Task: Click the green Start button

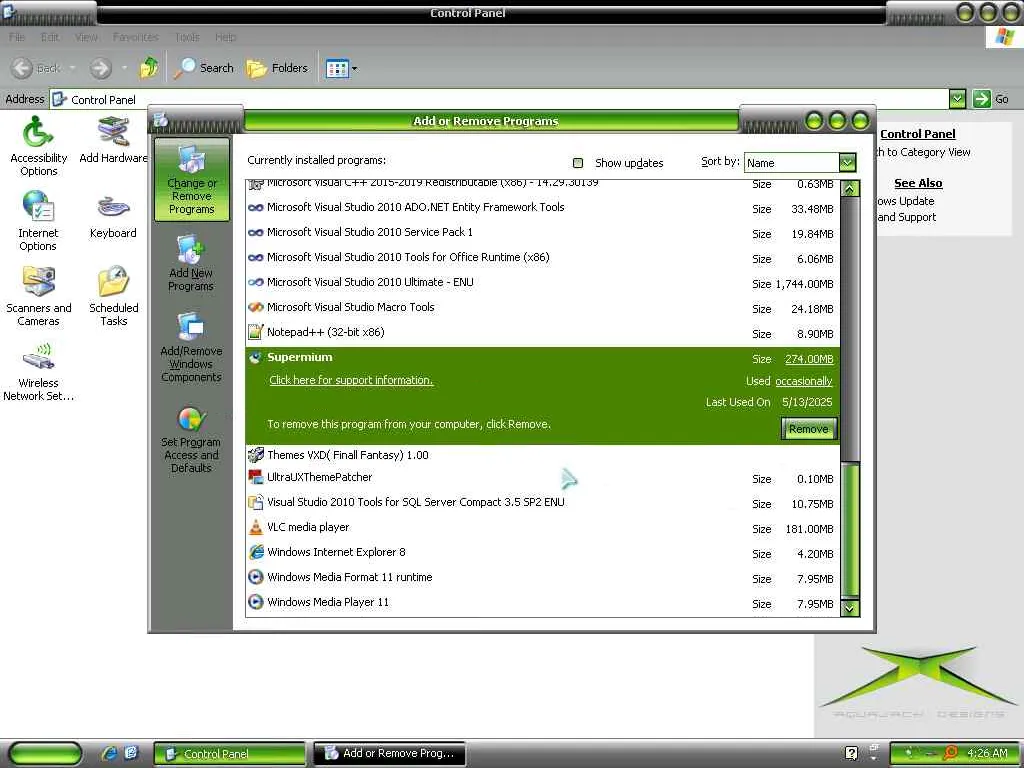Action: pyautogui.click(x=45, y=754)
